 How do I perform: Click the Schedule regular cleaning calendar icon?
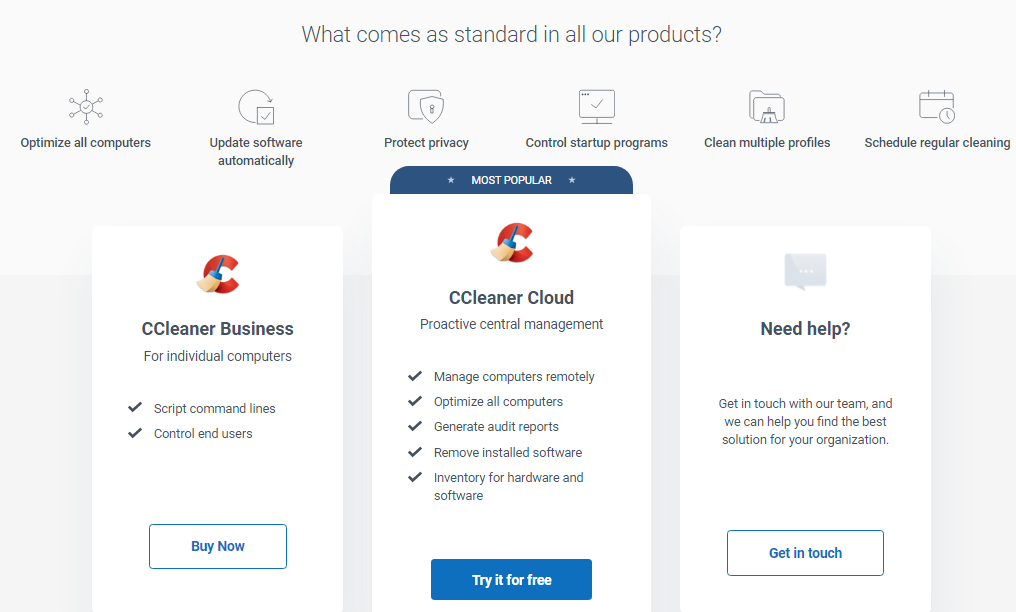coord(937,106)
